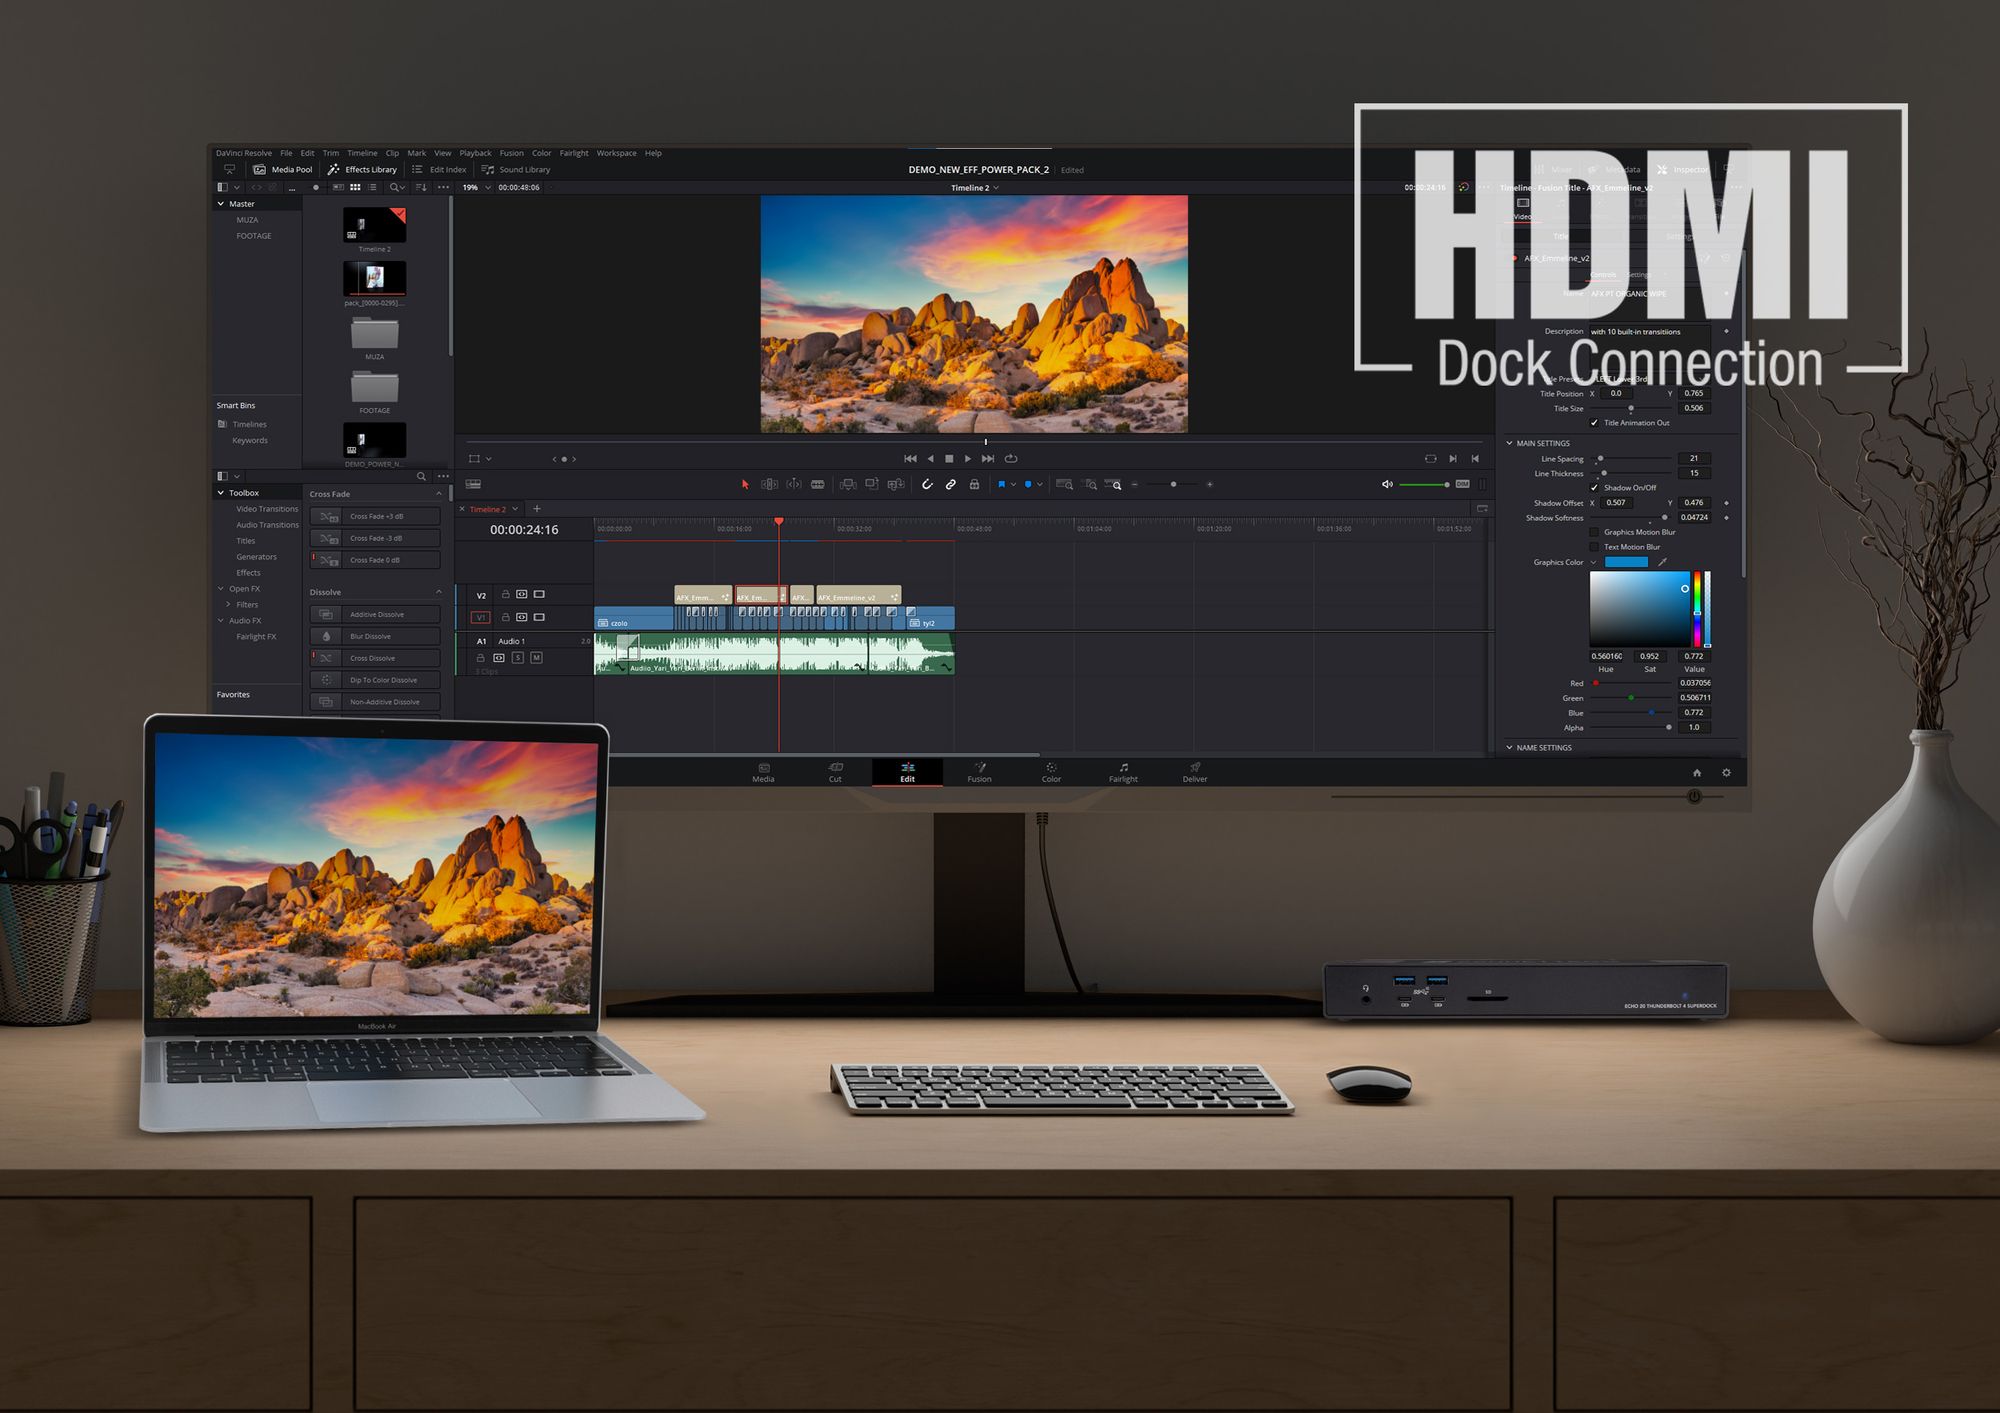Switch to the Color page tab
The height and width of the screenshot is (1413, 2000).
point(1050,773)
